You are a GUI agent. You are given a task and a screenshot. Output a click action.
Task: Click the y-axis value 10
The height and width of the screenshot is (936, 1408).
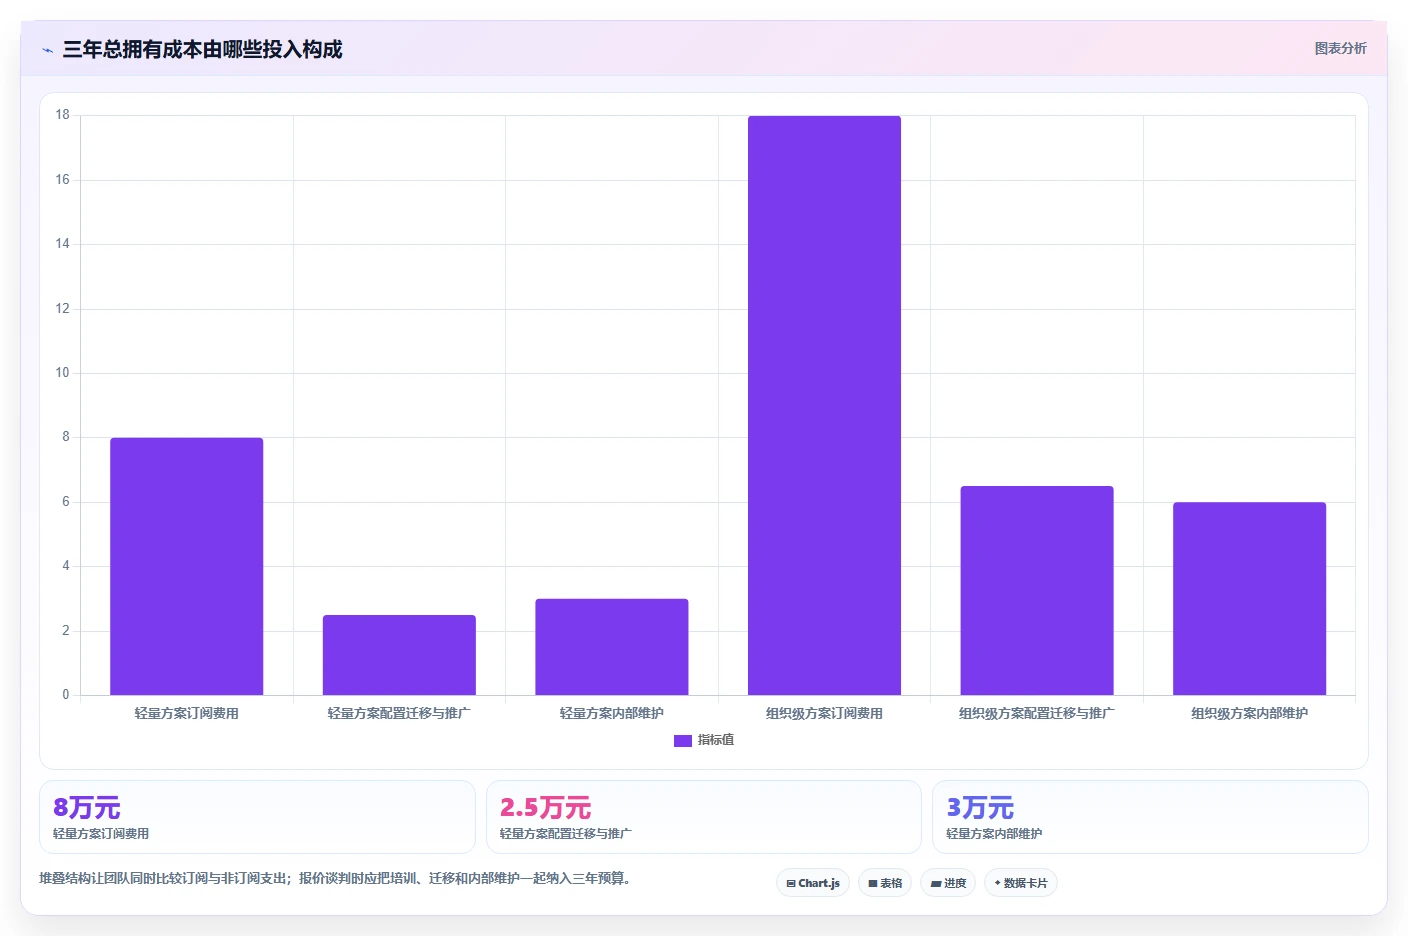63,373
